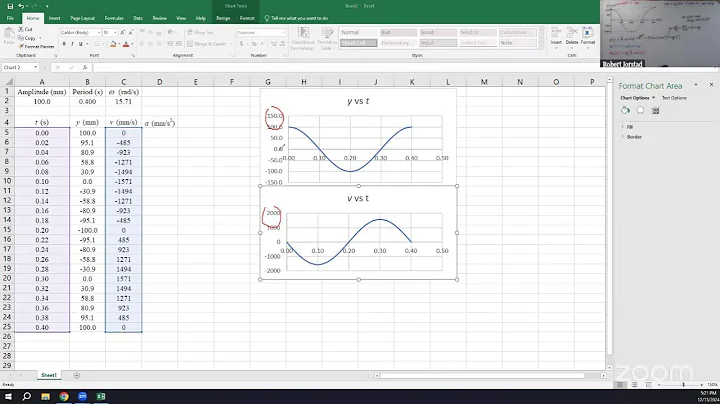Toggle Underline formatting
Viewport: 720px width, 404px height.
pos(80,44)
